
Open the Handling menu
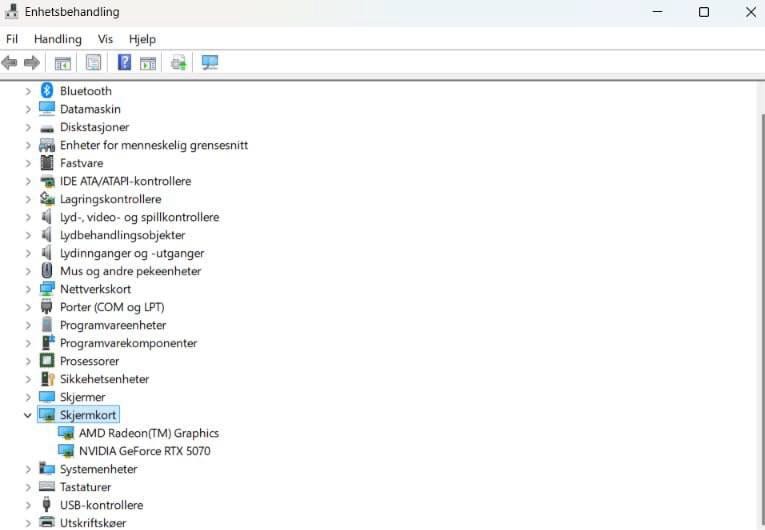click(x=58, y=39)
